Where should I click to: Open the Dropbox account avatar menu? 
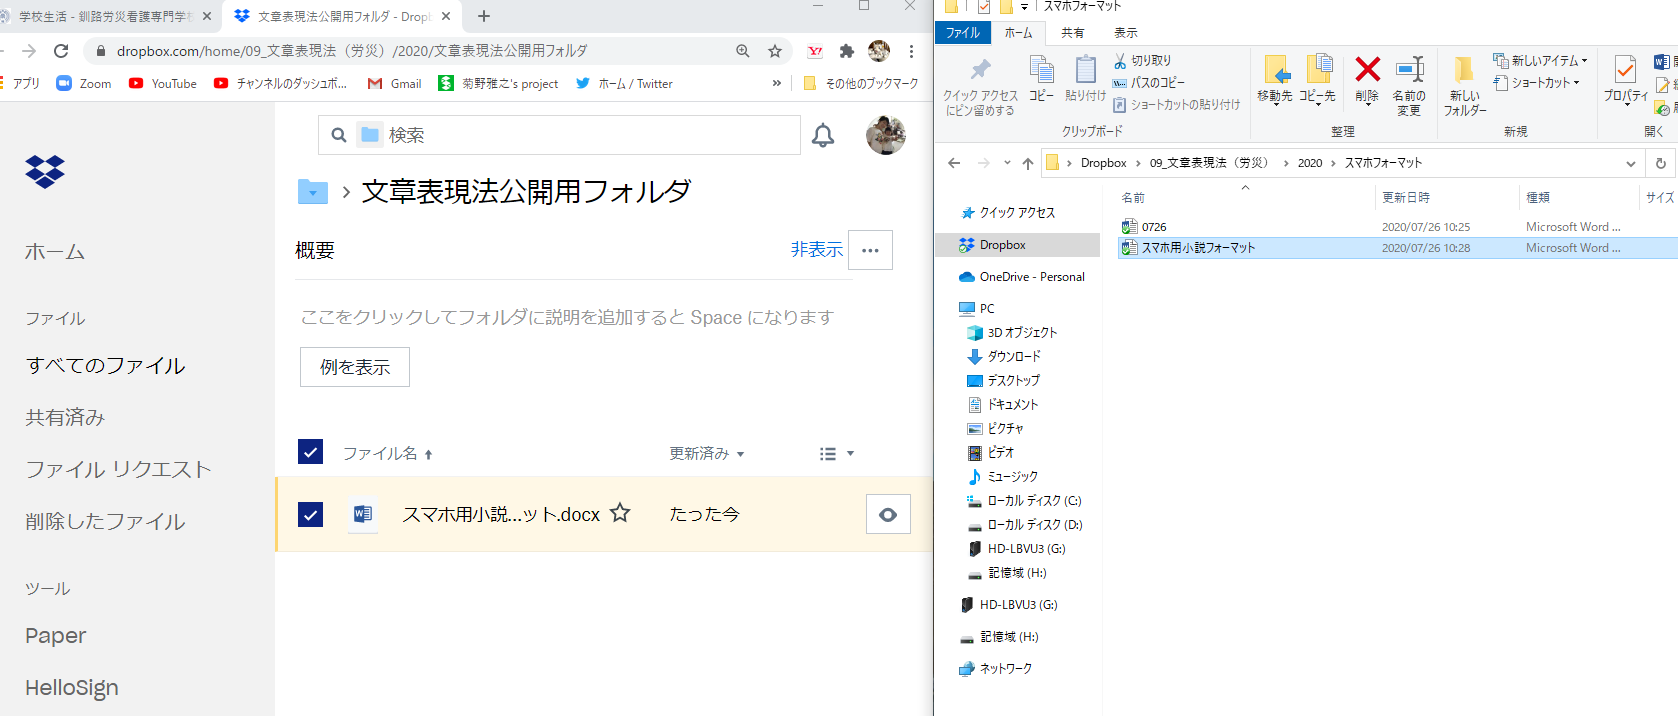[885, 135]
